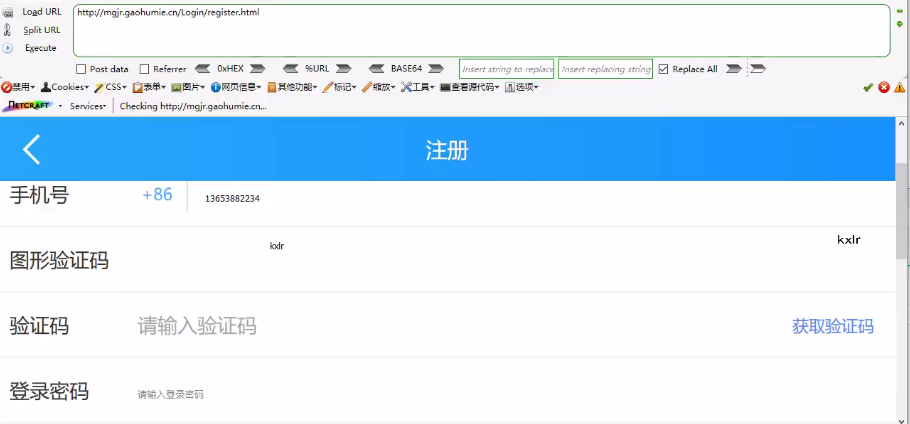This screenshot has height=424, width=910.
Task: Click the right arrow next to BASE64
Action: pyautogui.click(x=437, y=69)
